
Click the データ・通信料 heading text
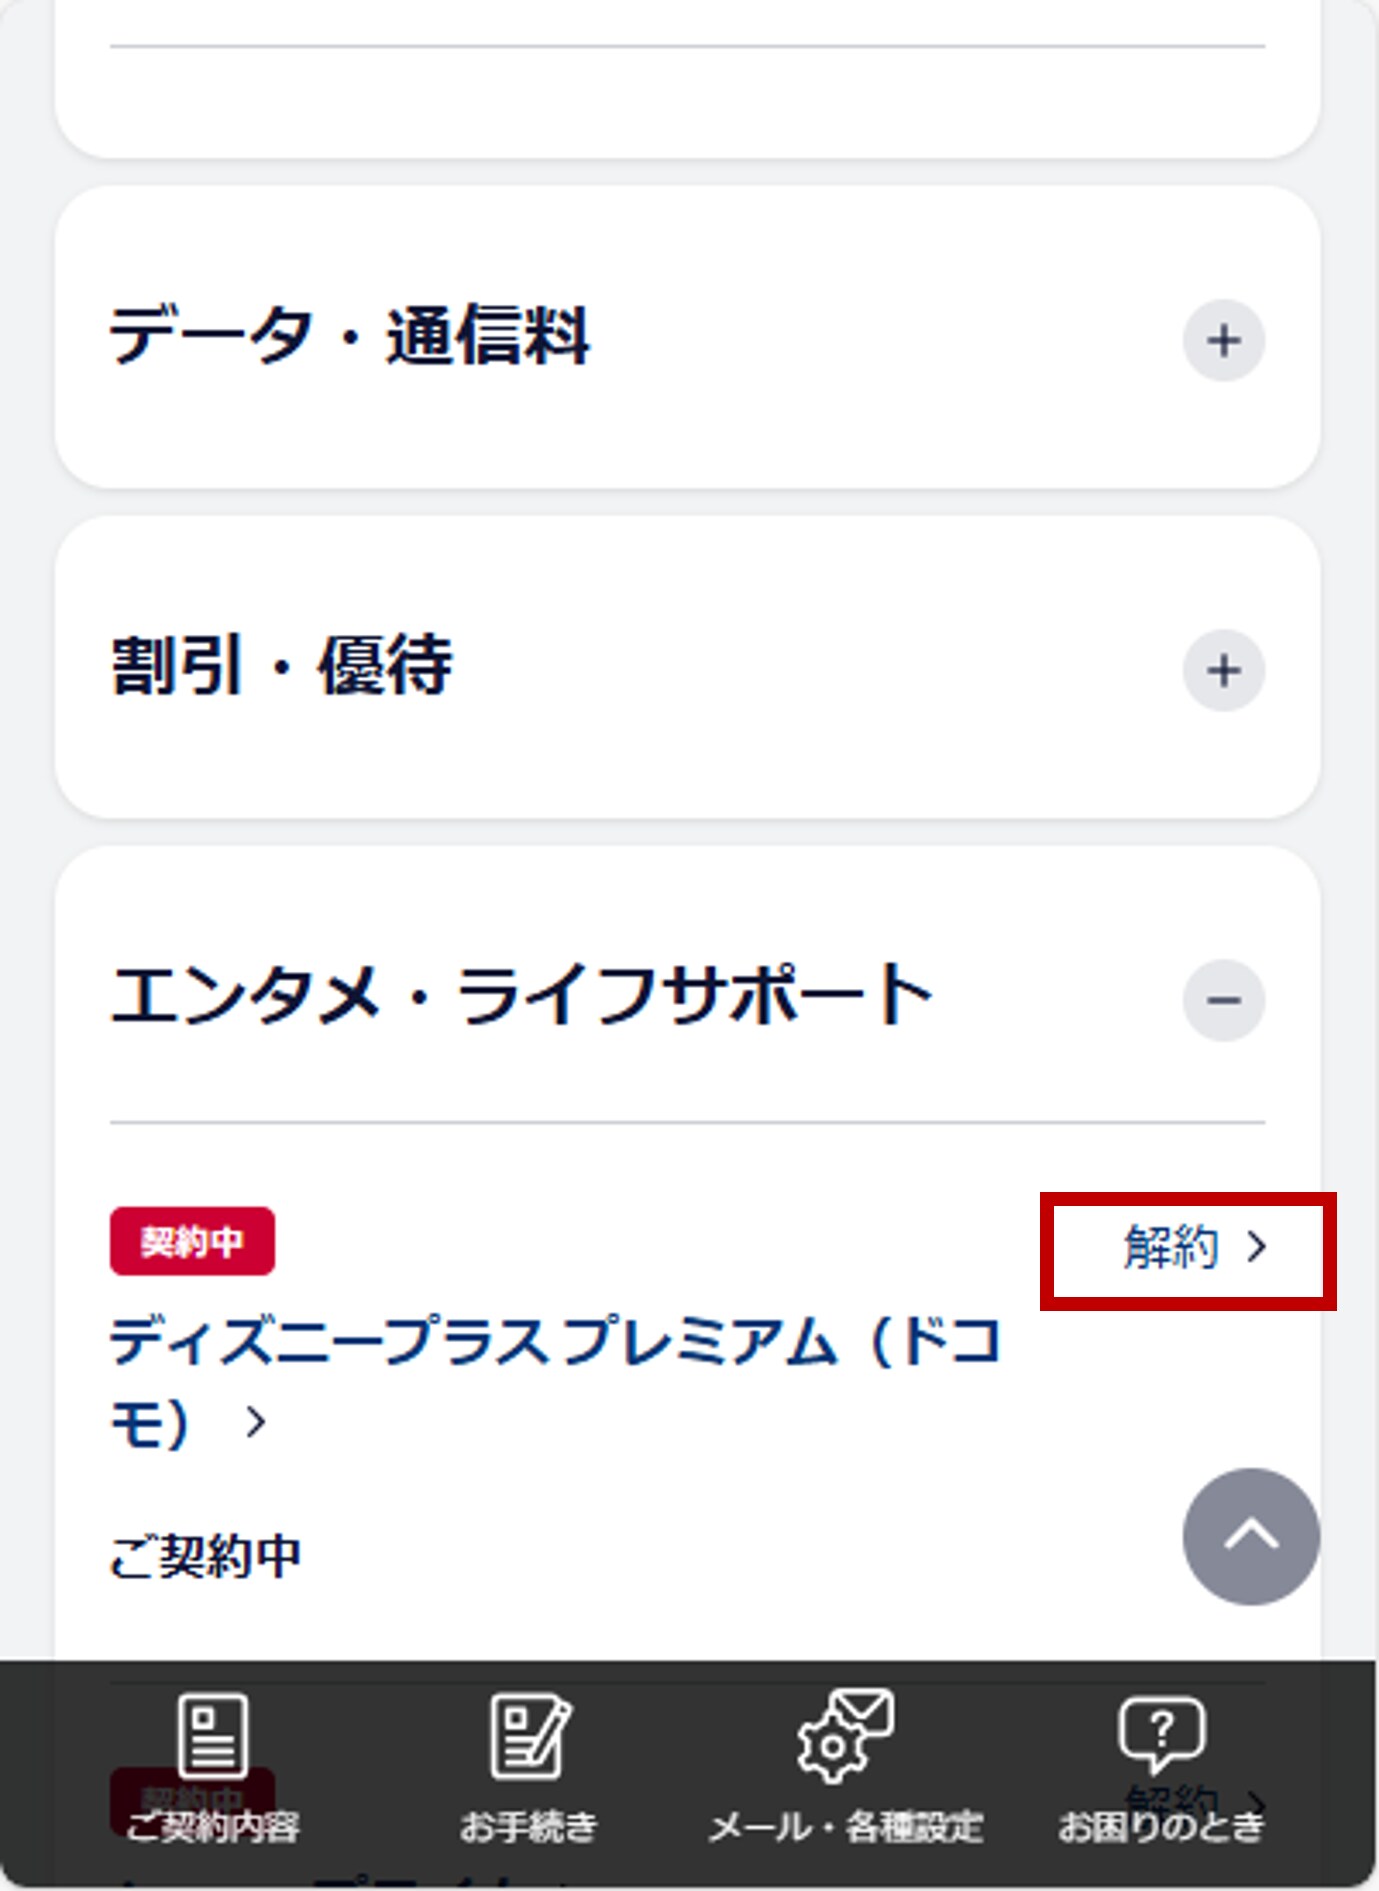click(349, 337)
